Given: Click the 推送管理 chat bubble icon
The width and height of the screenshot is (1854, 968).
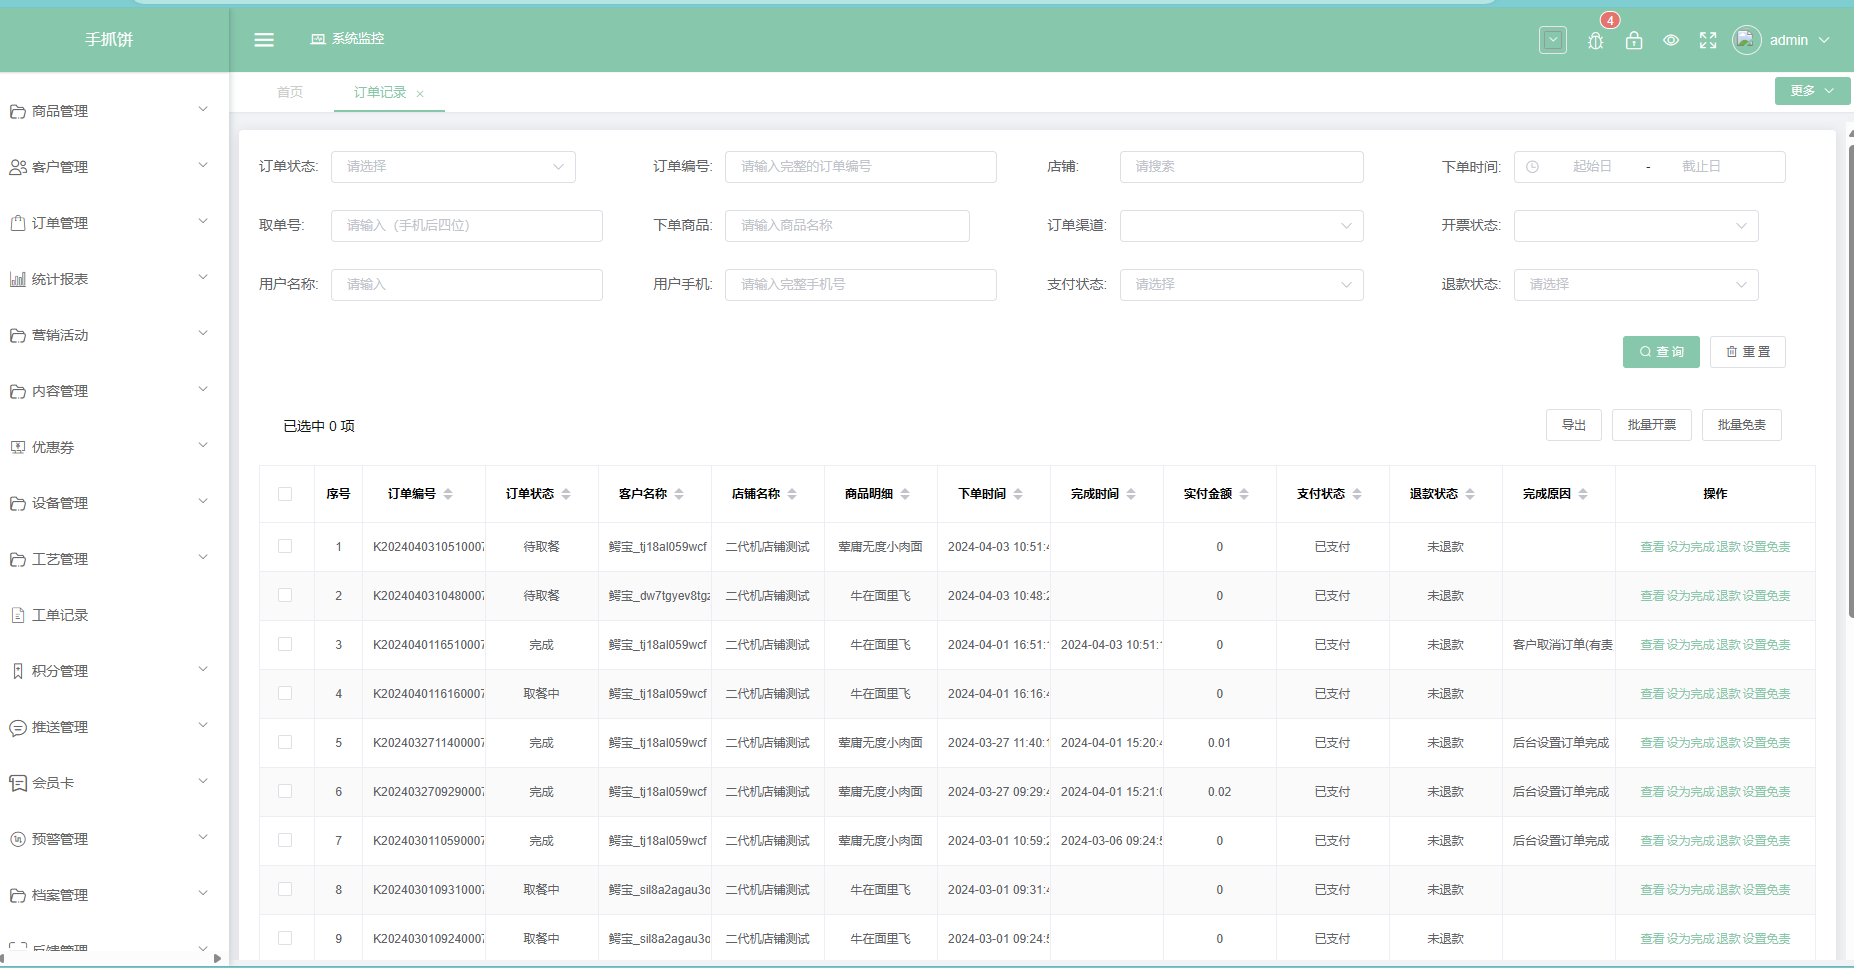Looking at the screenshot, I should click(x=18, y=727).
